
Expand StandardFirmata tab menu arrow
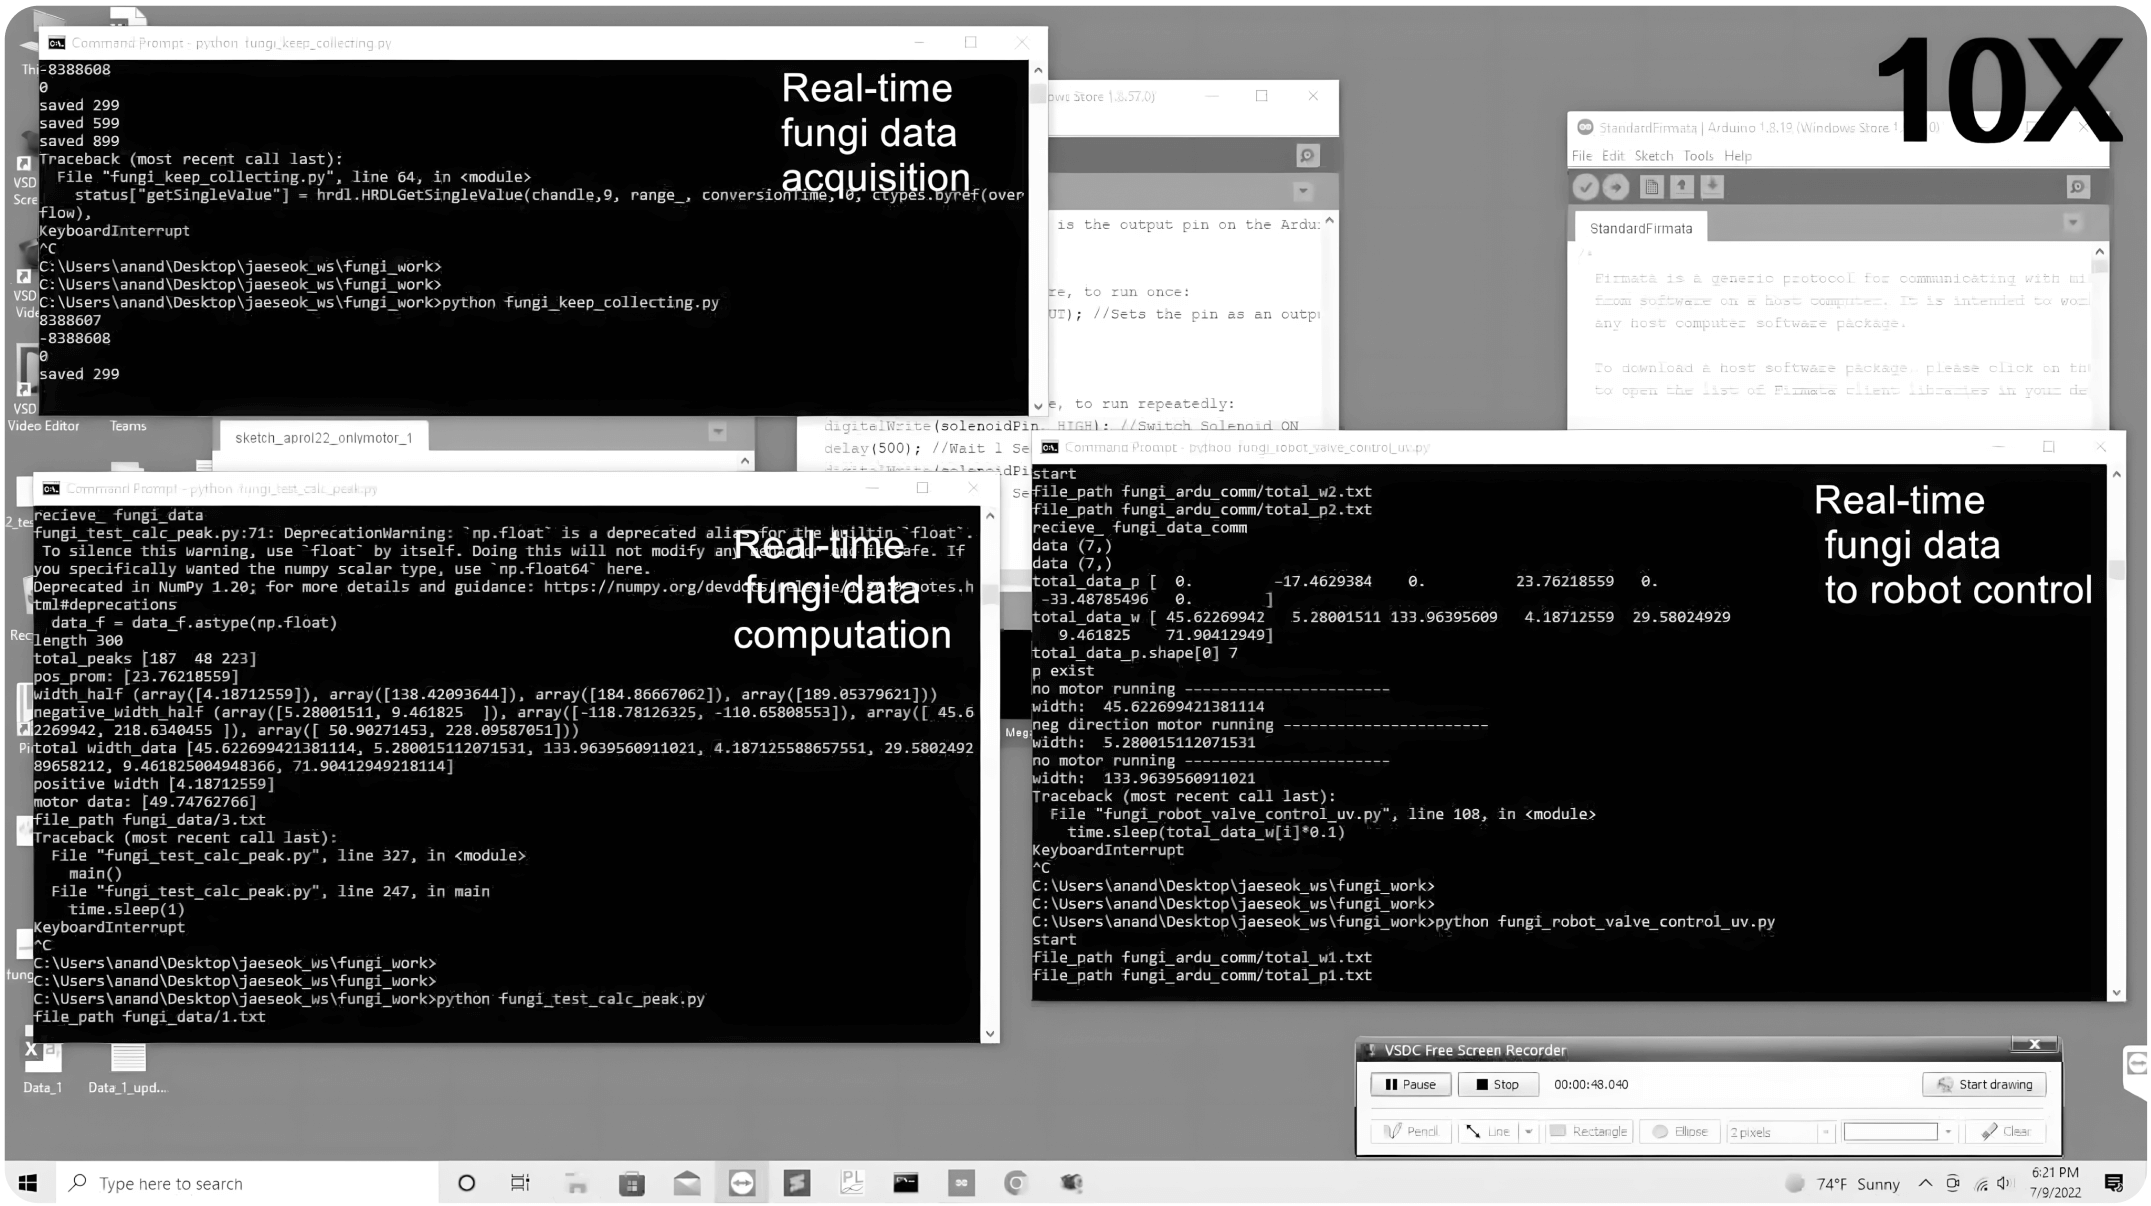pyautogui.click(x=2073, y=222)
